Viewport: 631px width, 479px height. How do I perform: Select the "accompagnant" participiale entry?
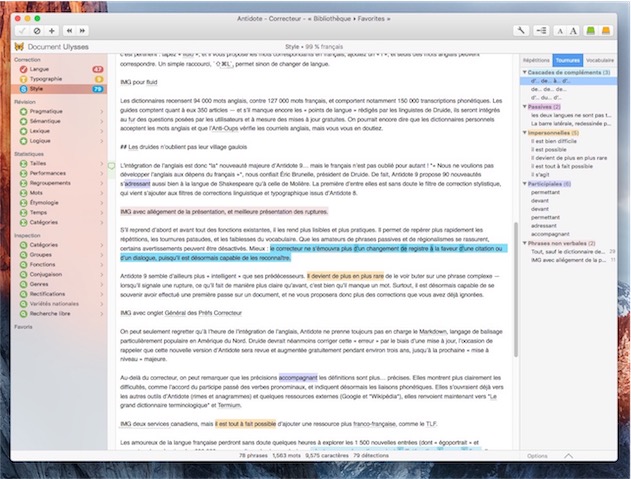coord(568,234)
